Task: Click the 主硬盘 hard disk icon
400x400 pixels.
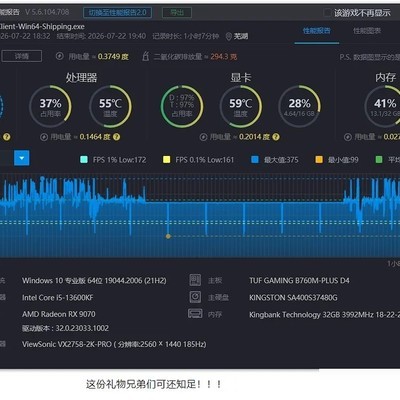Action: (195, 297)
